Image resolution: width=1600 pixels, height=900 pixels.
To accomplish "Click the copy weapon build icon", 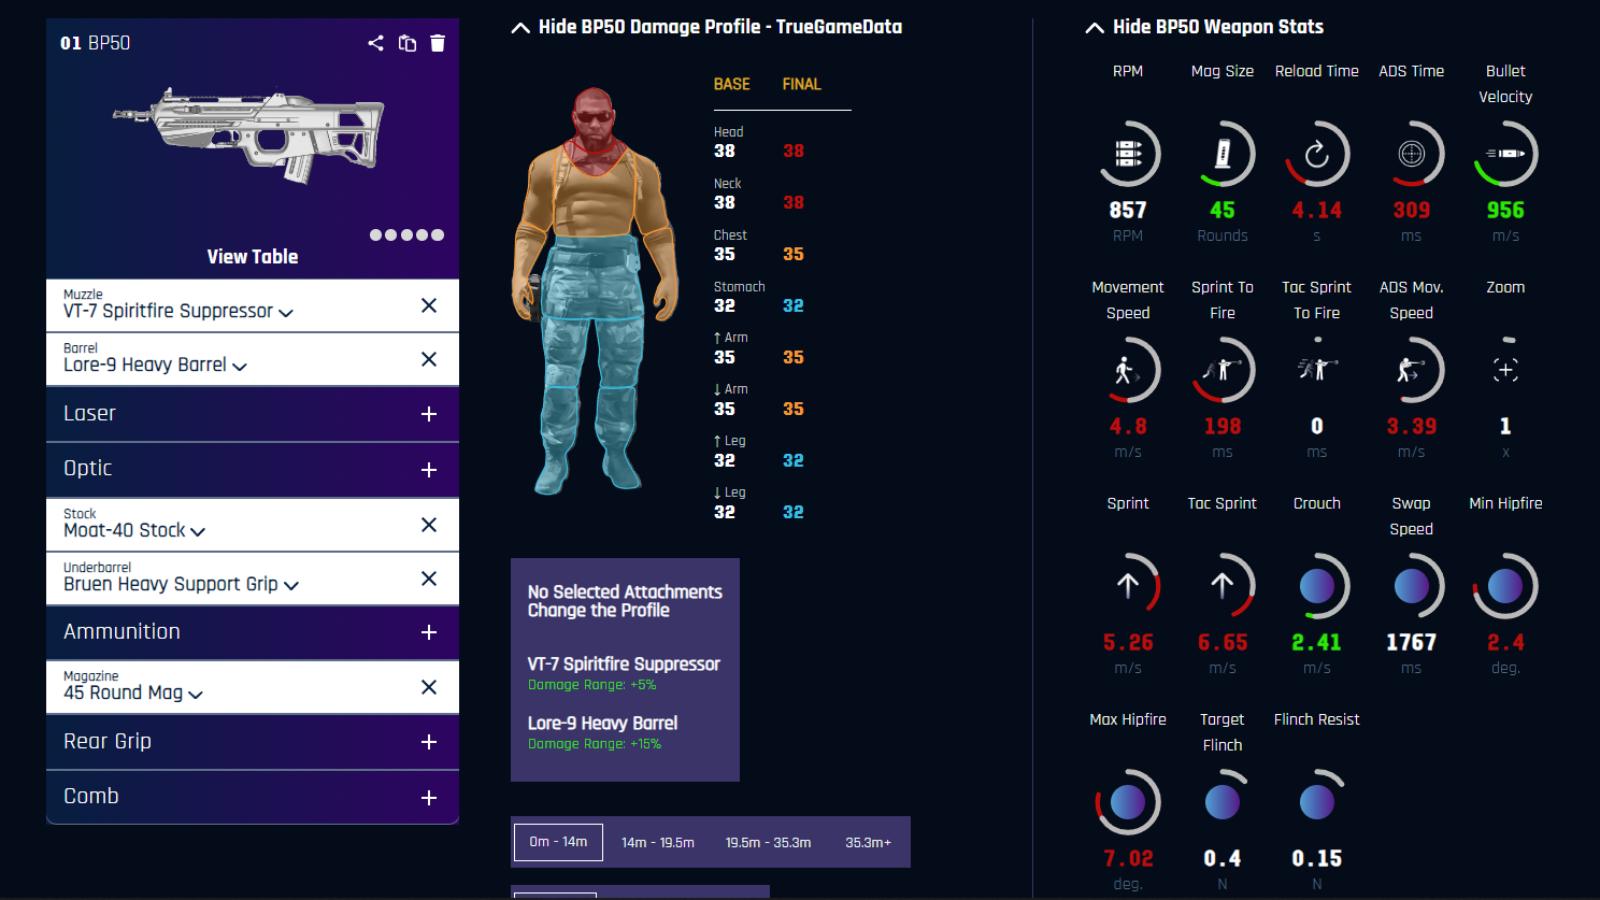I will point(407,43).
